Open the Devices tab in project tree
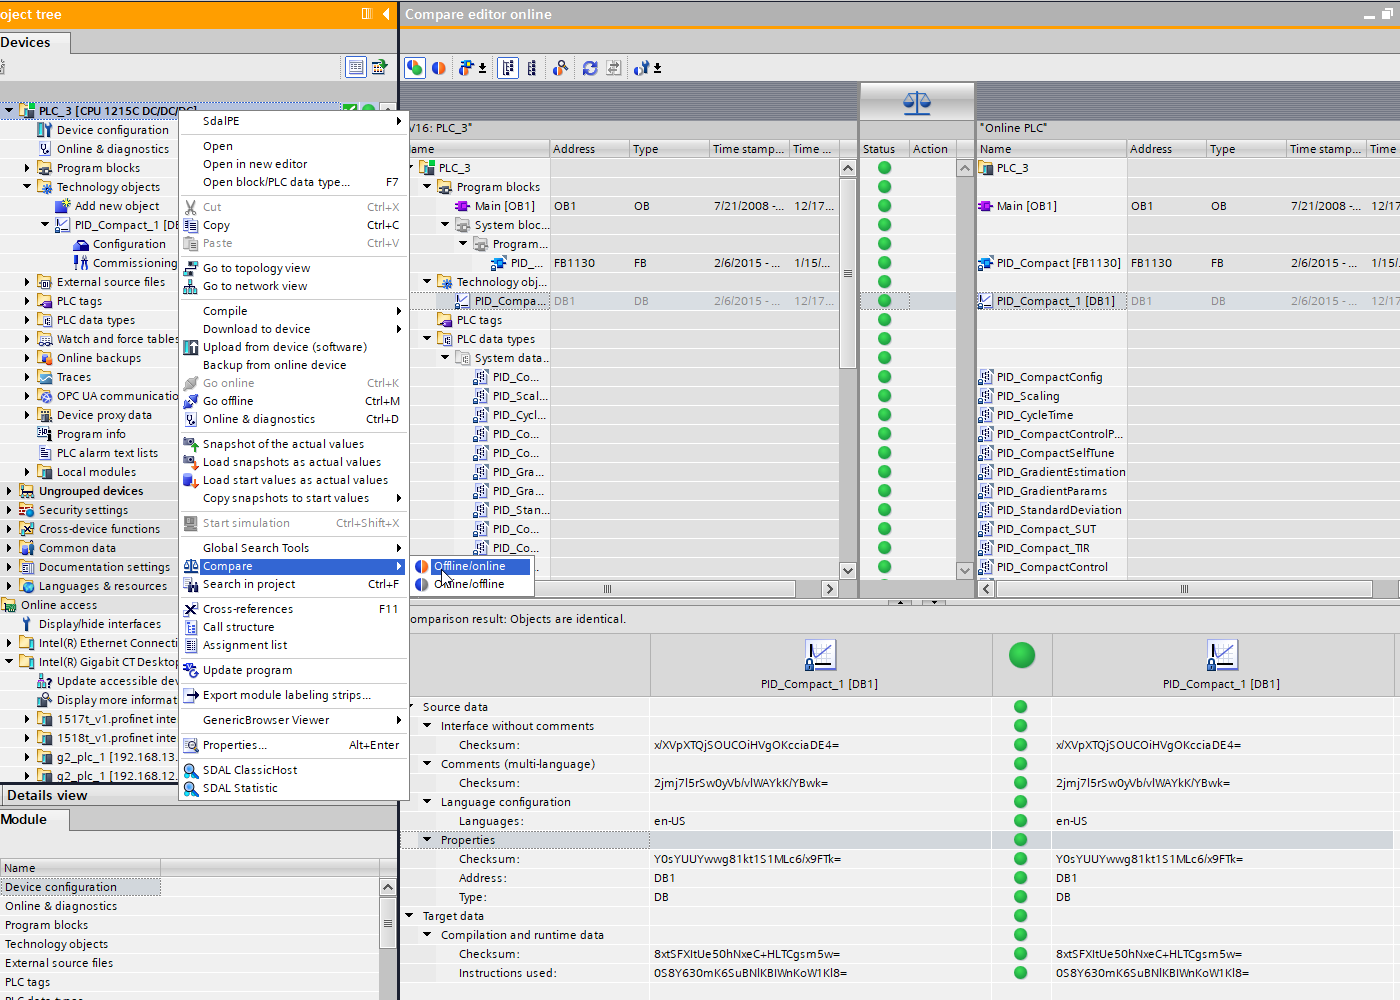 pos(26,42)
